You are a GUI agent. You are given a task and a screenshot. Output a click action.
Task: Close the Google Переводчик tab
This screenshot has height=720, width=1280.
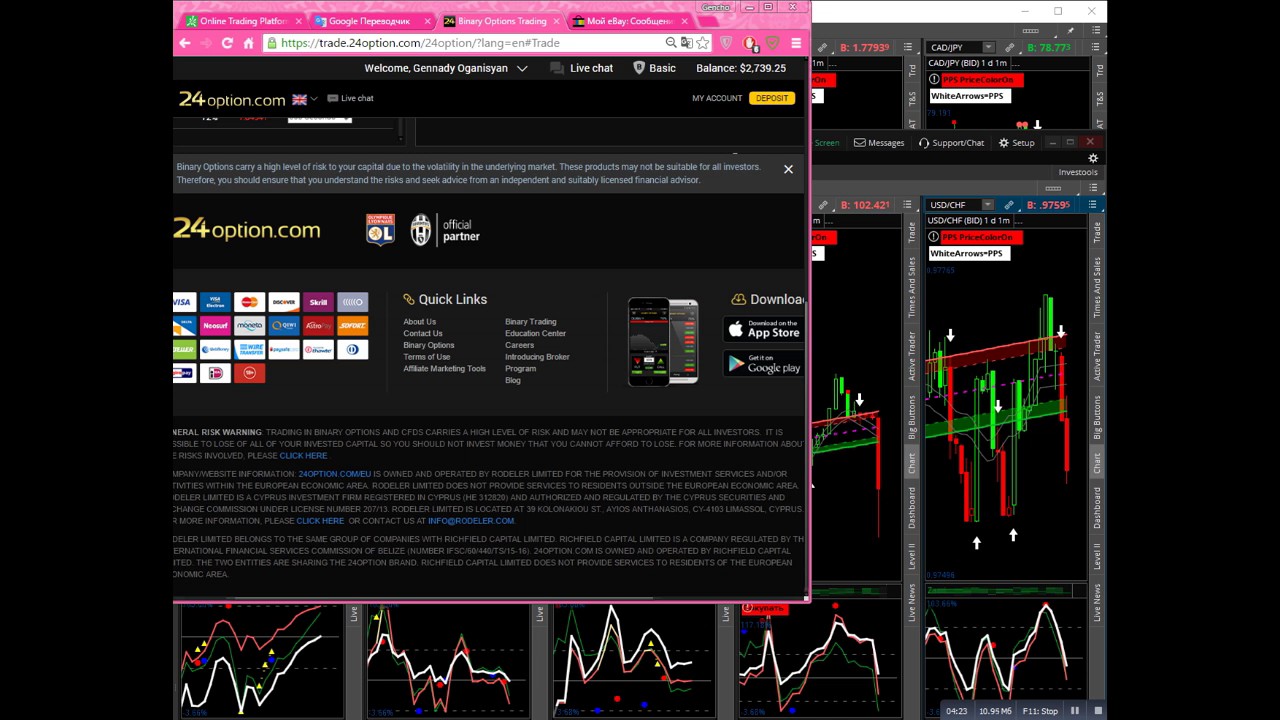(428, 21)
